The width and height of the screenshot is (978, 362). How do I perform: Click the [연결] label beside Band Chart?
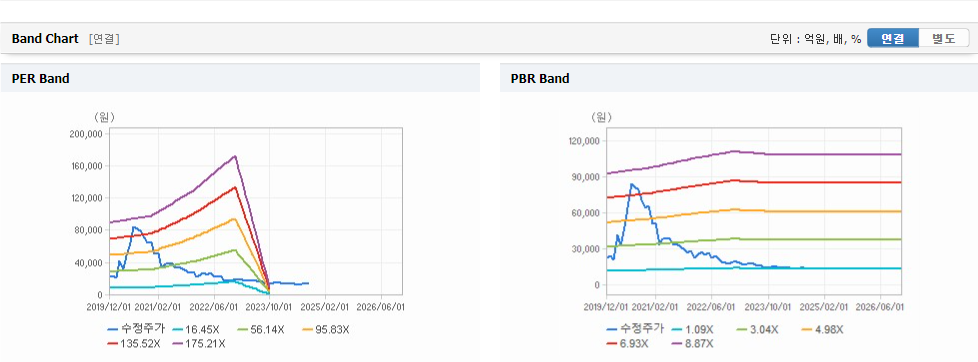(104, 39)
